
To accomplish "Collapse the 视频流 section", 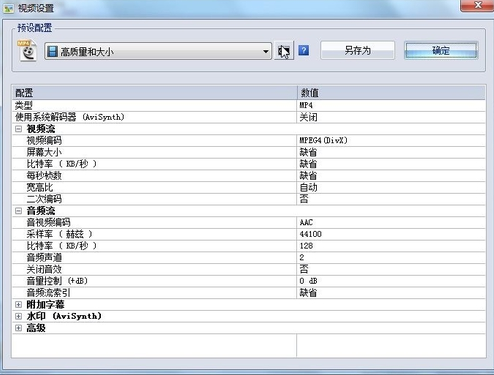I will pos(19,129).
